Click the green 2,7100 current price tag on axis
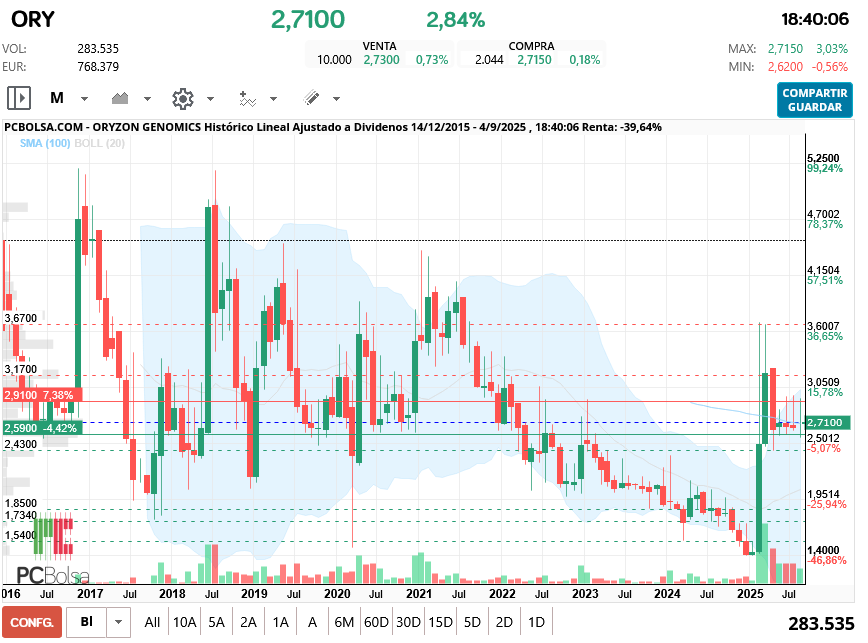Image resolution: width=868 pixels, height=643 pixels. pos(828,423)
